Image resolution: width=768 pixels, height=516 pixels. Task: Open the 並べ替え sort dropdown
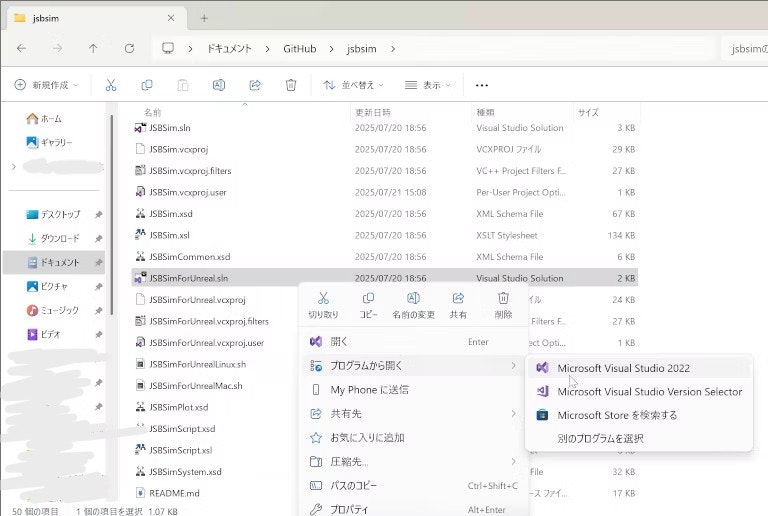[353, 85]
